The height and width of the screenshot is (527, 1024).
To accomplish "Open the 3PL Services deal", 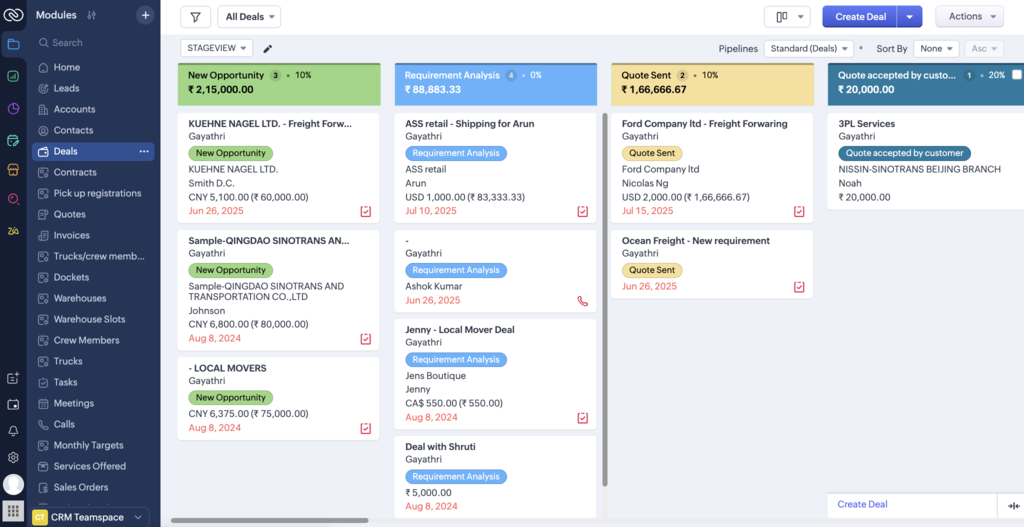I will [867, 123].
